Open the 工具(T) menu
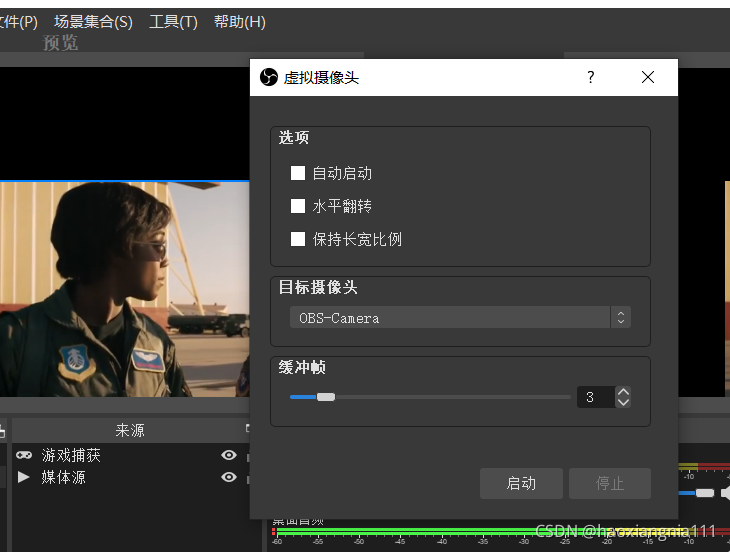The image size is (730, 552). pyautogui.click(x=173, y=22)
